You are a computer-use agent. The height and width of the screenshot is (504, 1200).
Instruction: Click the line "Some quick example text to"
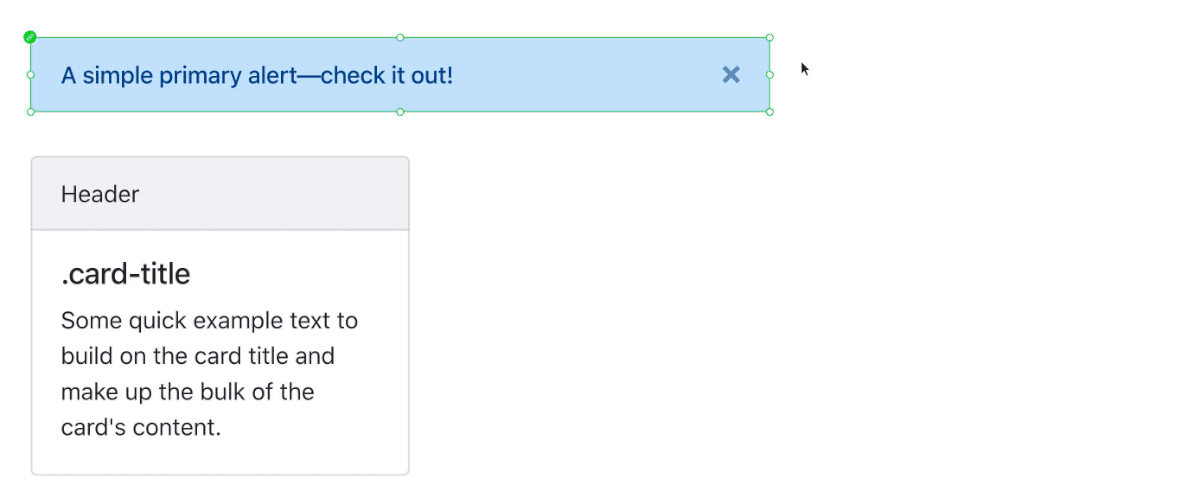coord(209,321)
